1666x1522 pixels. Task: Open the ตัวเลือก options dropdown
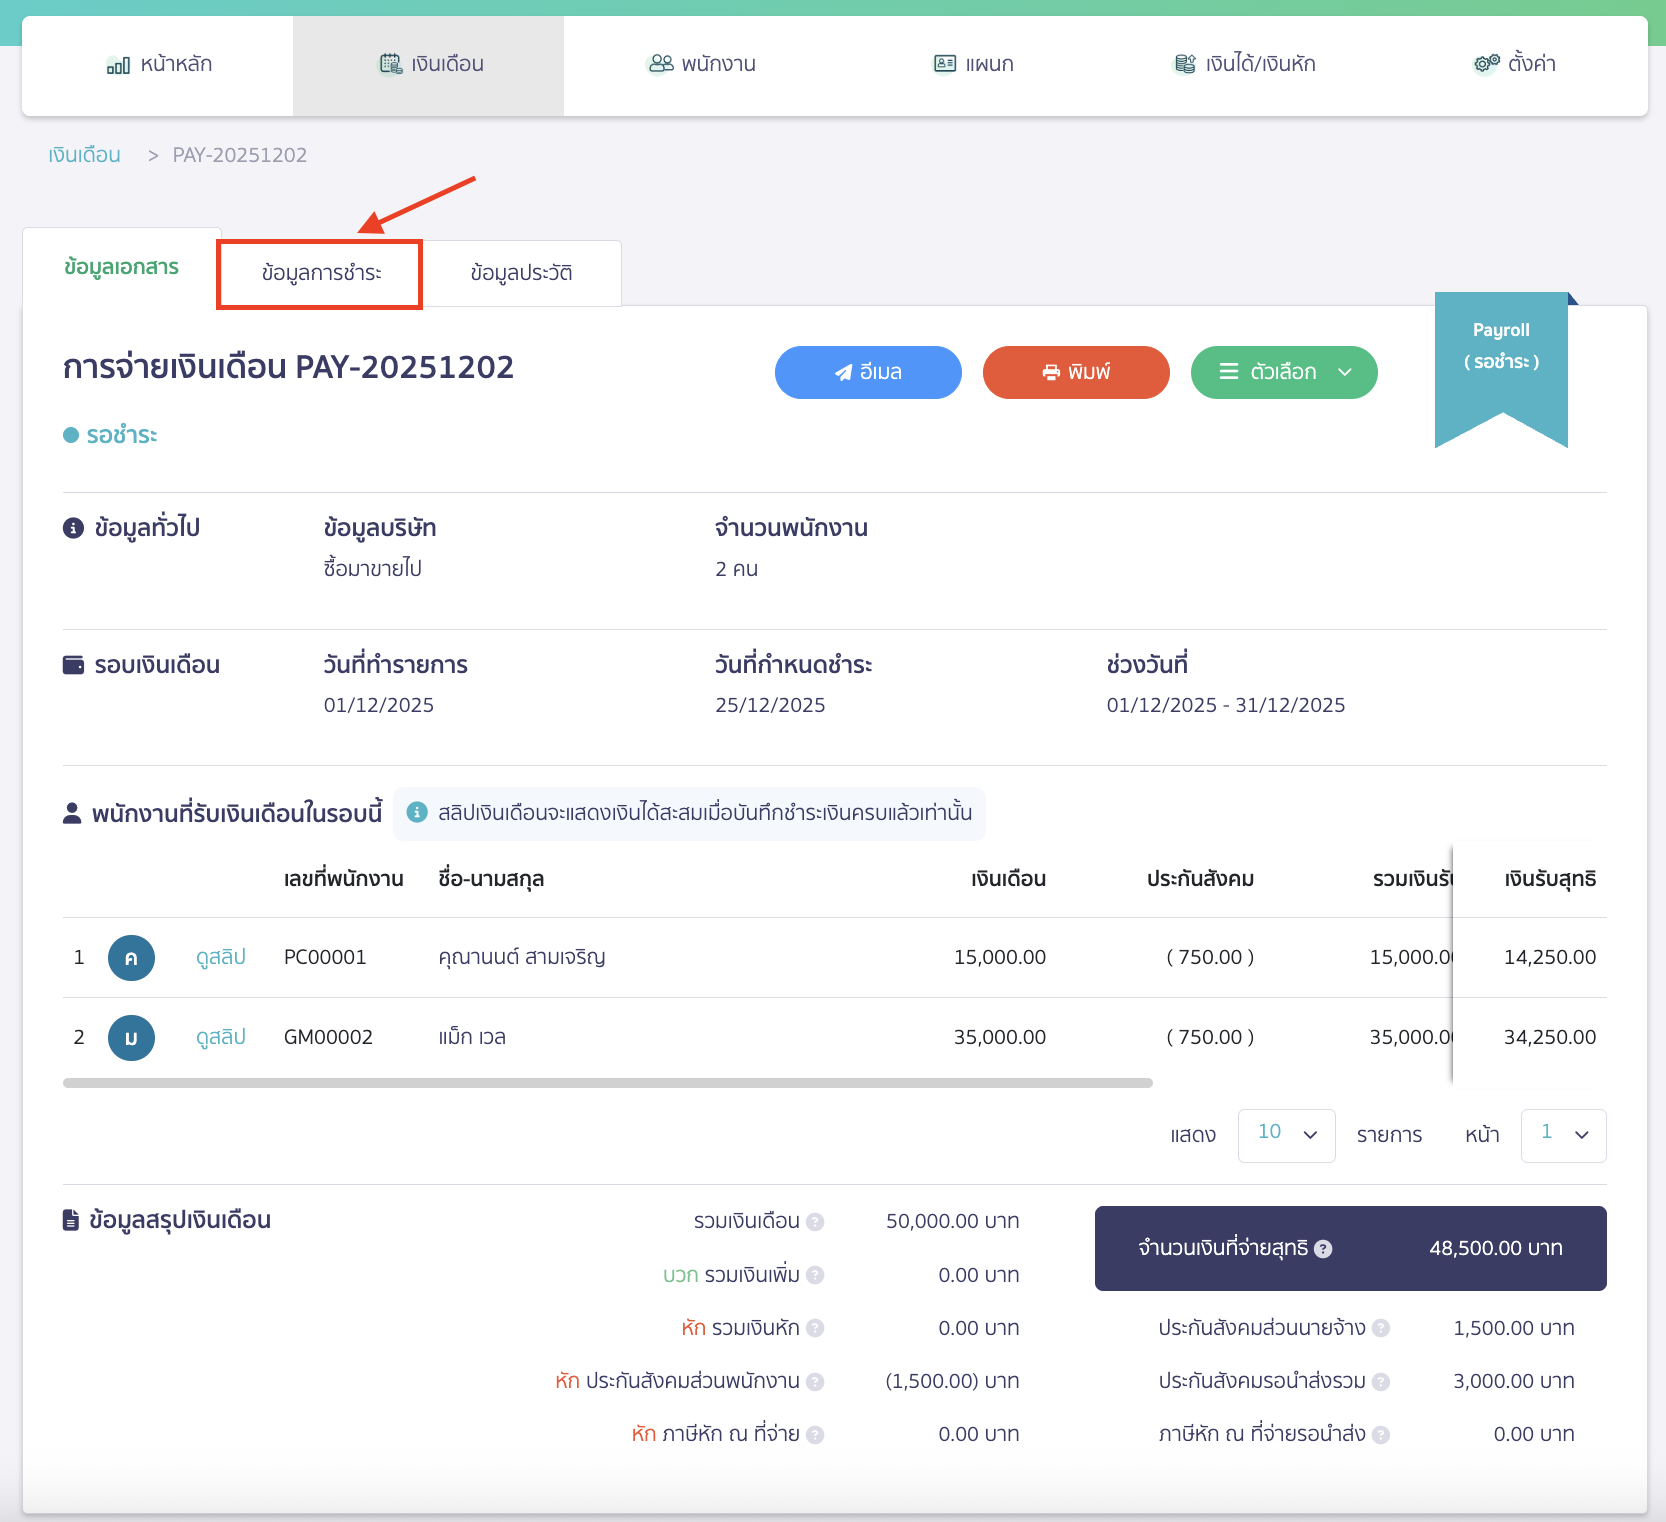click(x=1284, y=372)
